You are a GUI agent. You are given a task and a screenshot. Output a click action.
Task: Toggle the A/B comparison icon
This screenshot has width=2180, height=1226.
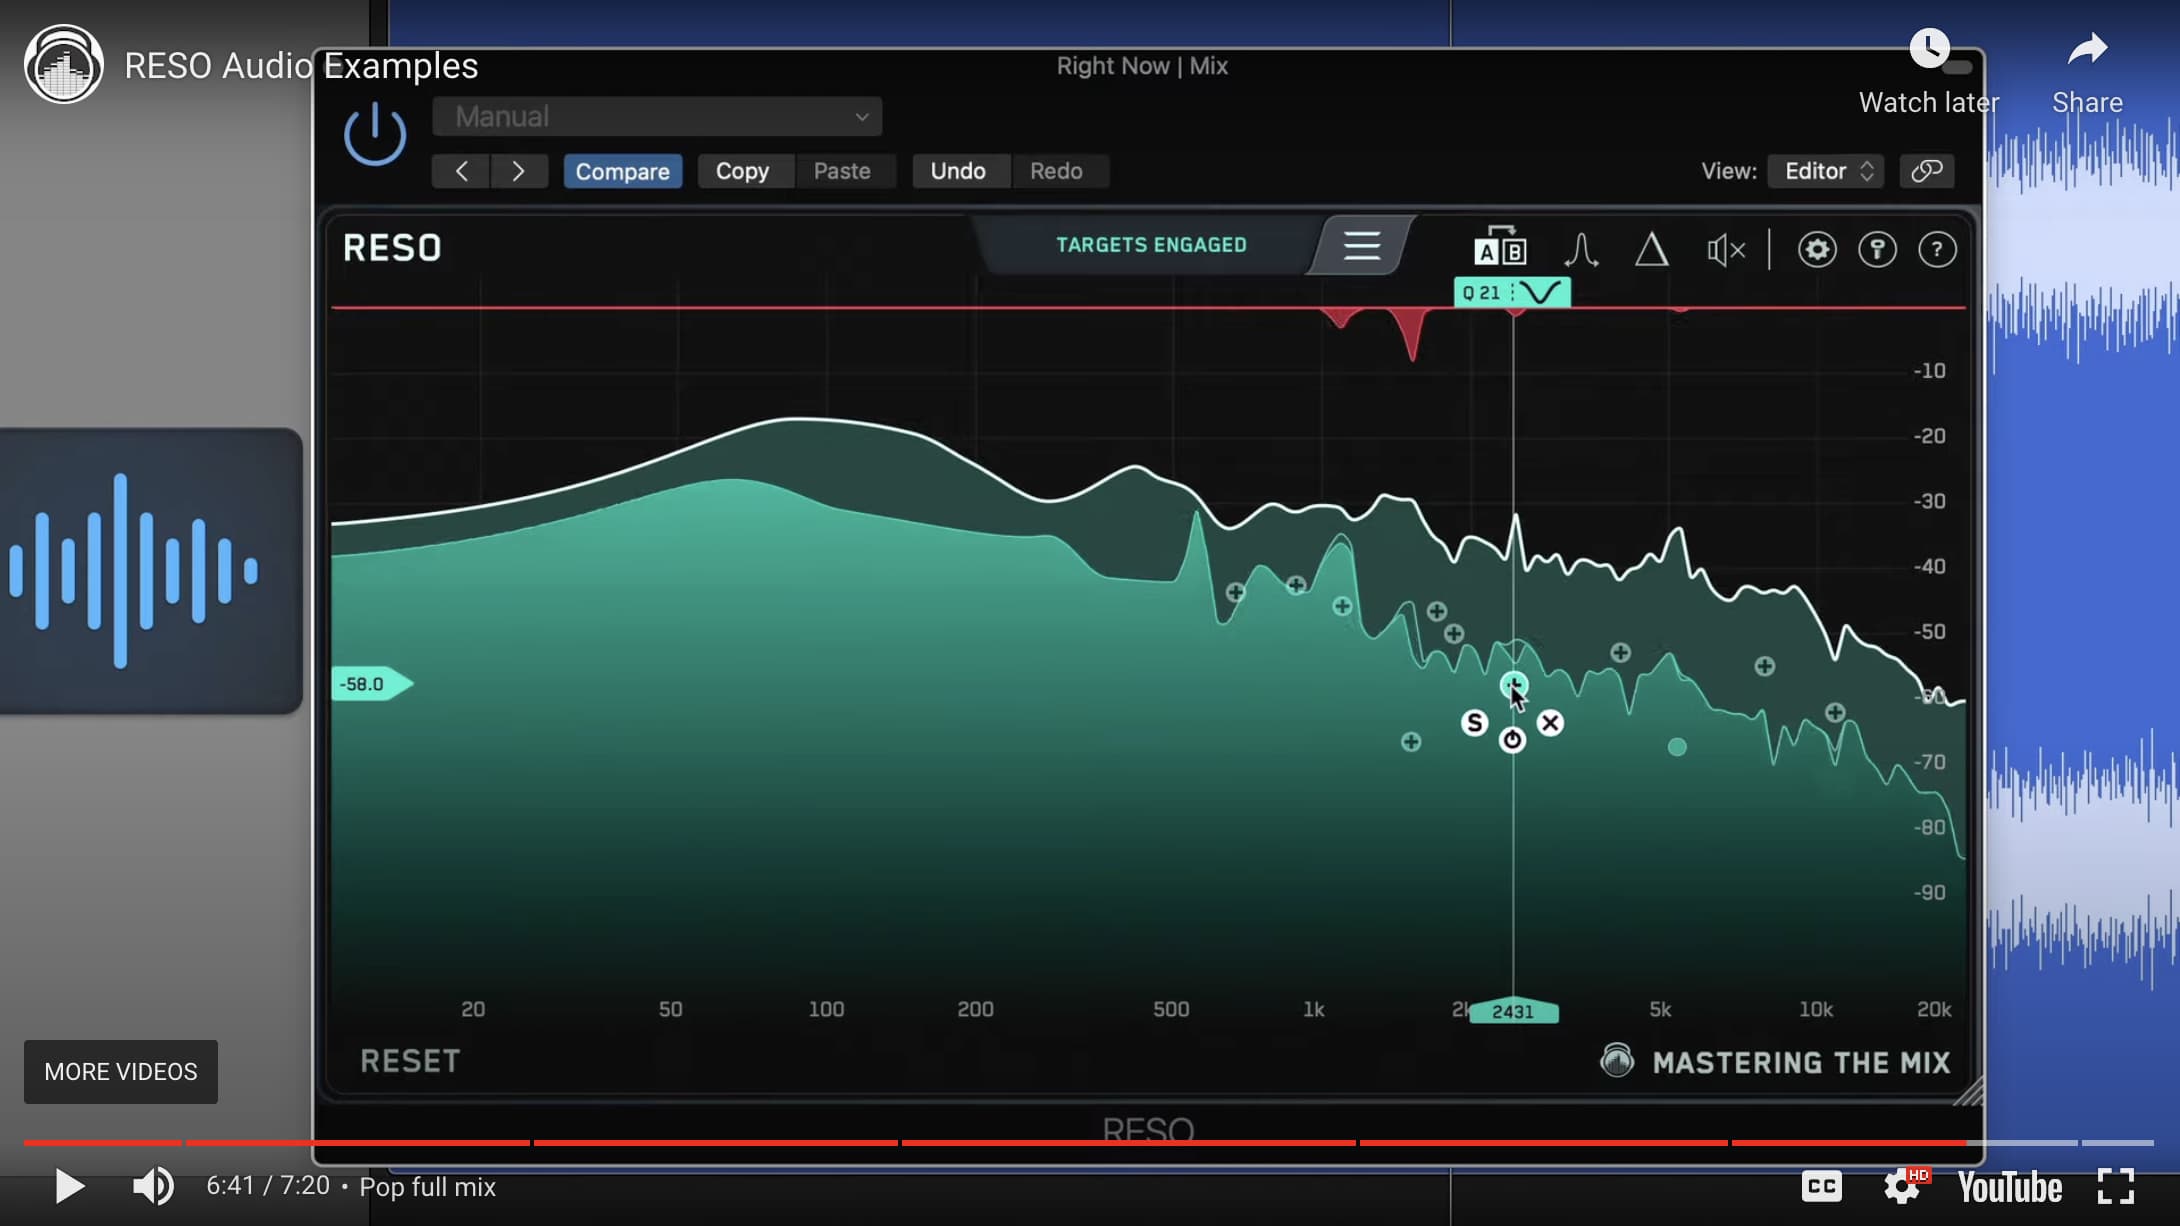1500,247
